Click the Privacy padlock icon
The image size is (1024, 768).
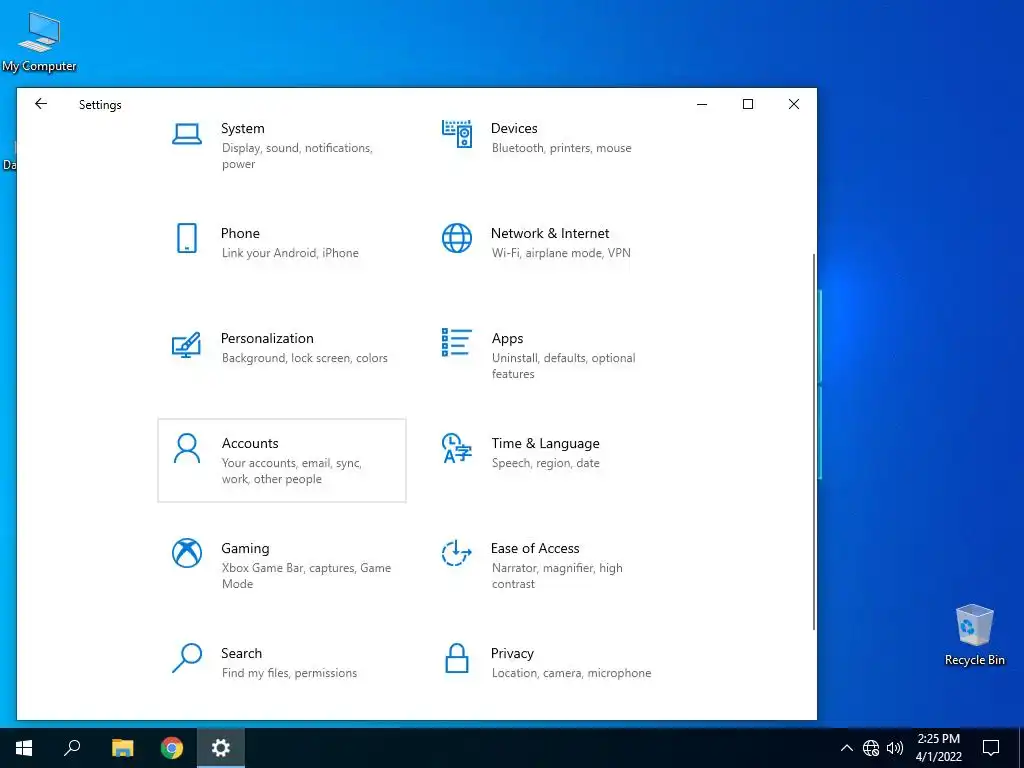(x=456, y=658)
